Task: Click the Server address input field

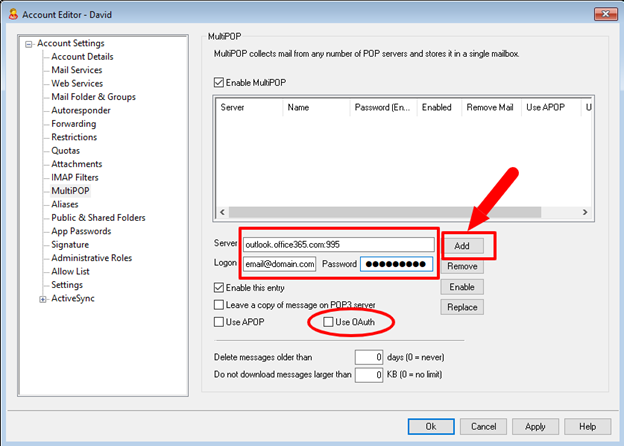Action: (x=338, y=245)
